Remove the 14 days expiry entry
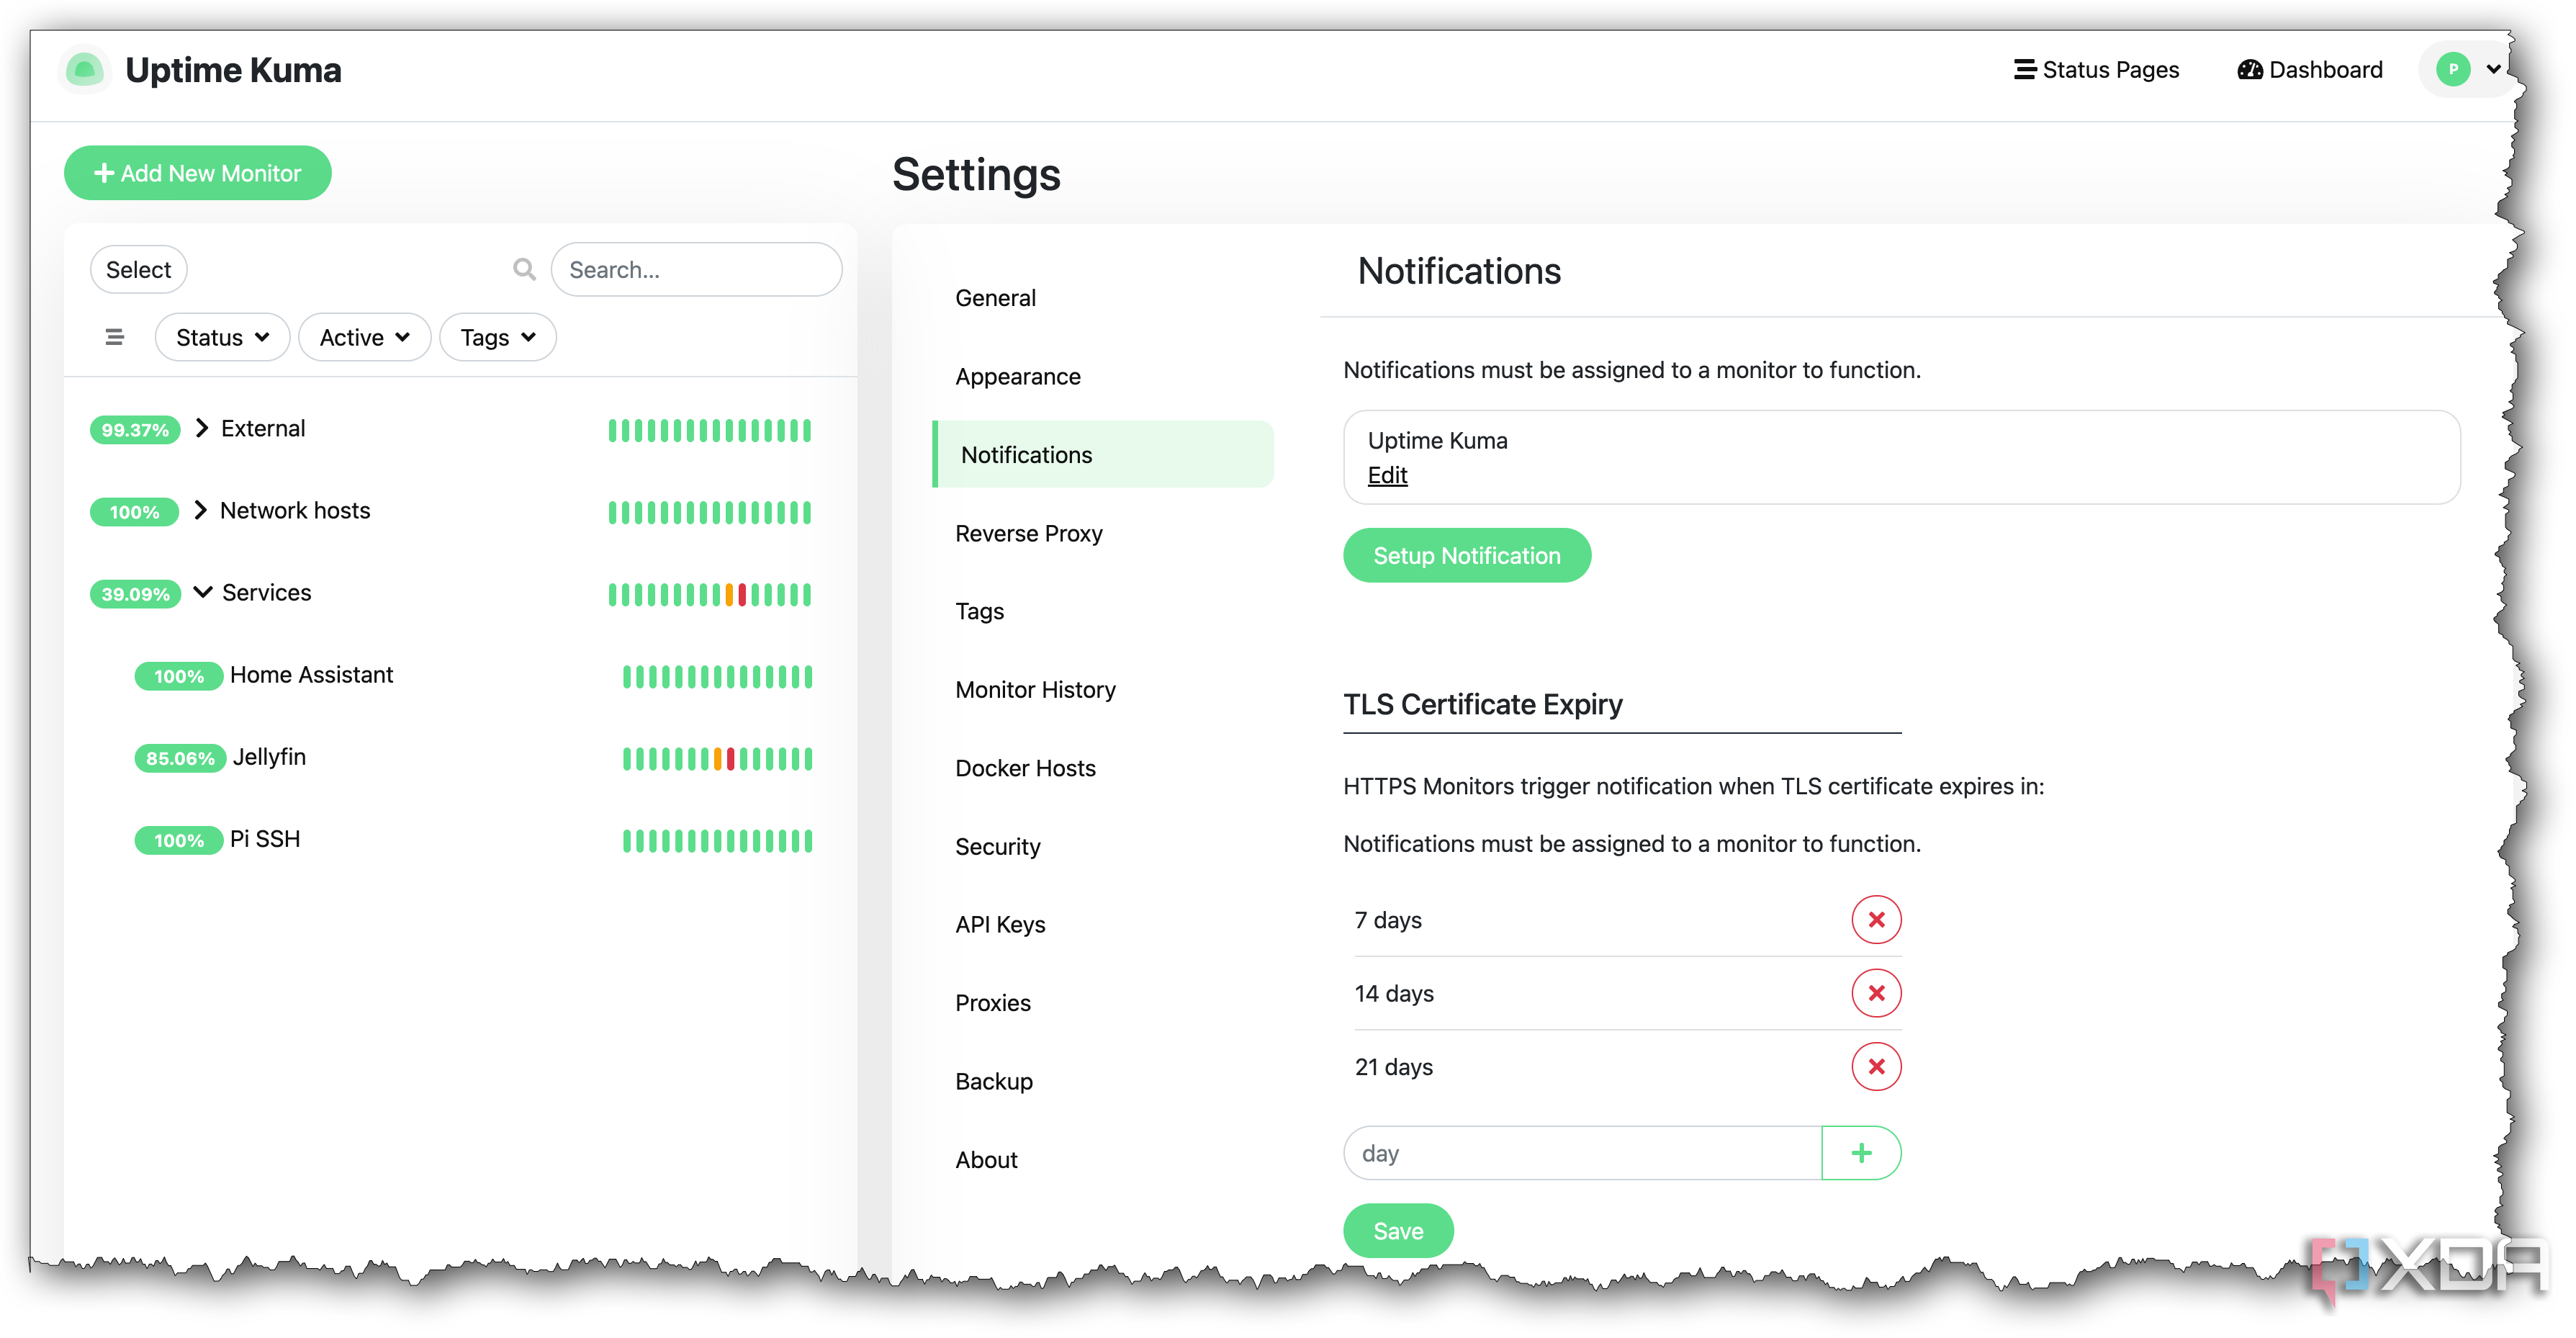Screen dimensions: 2576x1338 tap(1875, 993)
